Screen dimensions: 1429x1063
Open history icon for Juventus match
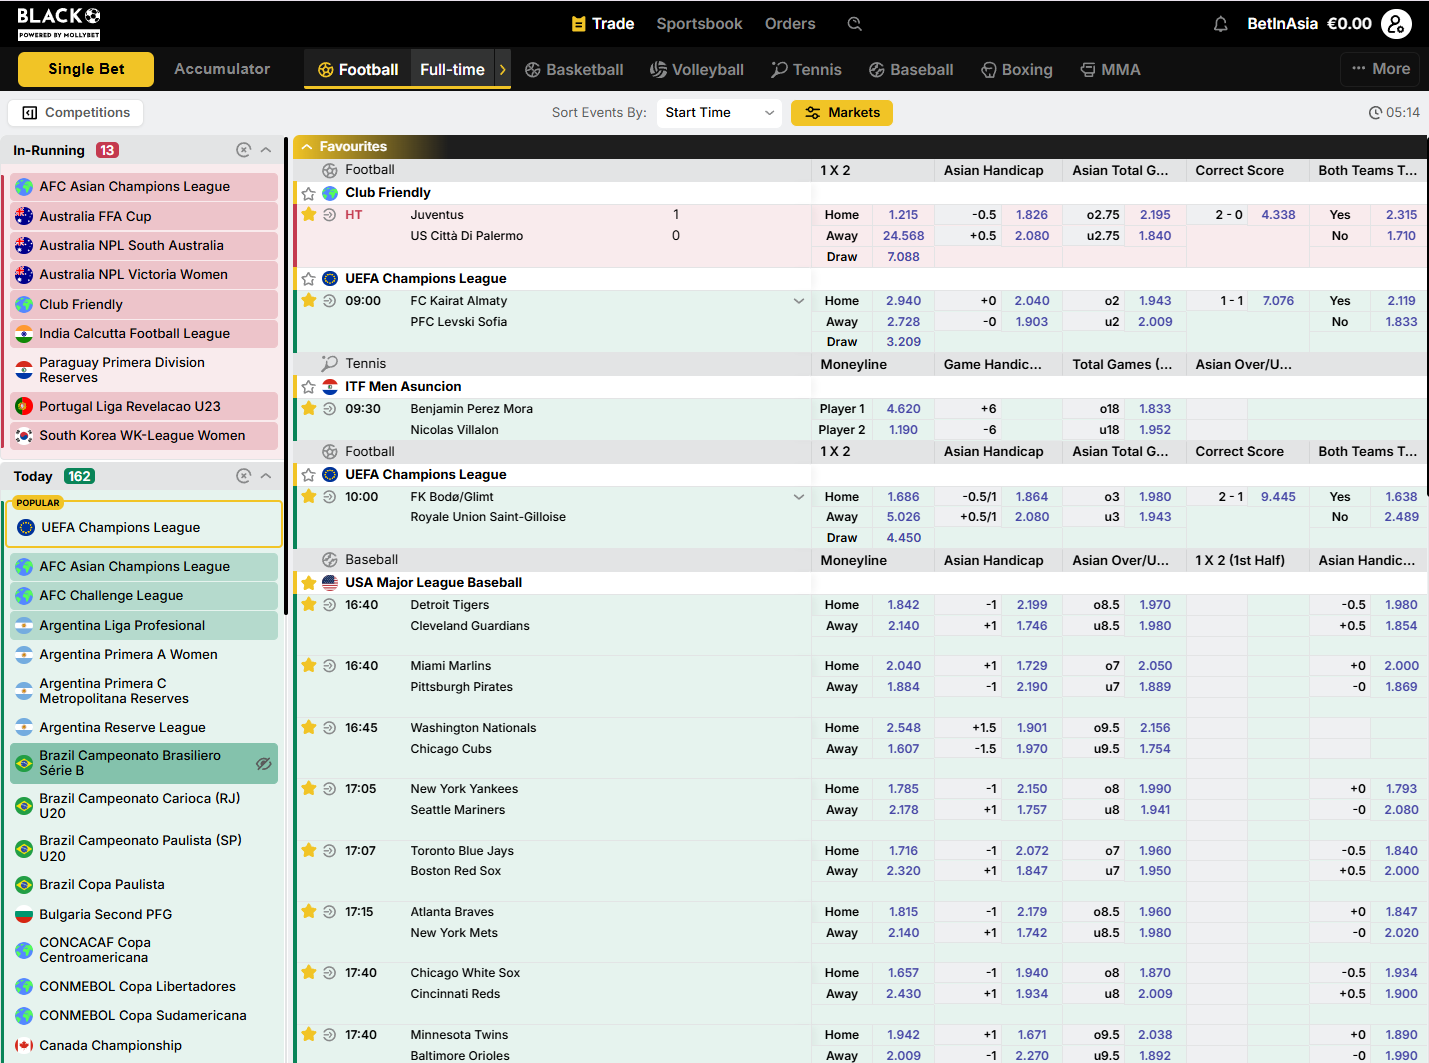(x=329, y=215)
